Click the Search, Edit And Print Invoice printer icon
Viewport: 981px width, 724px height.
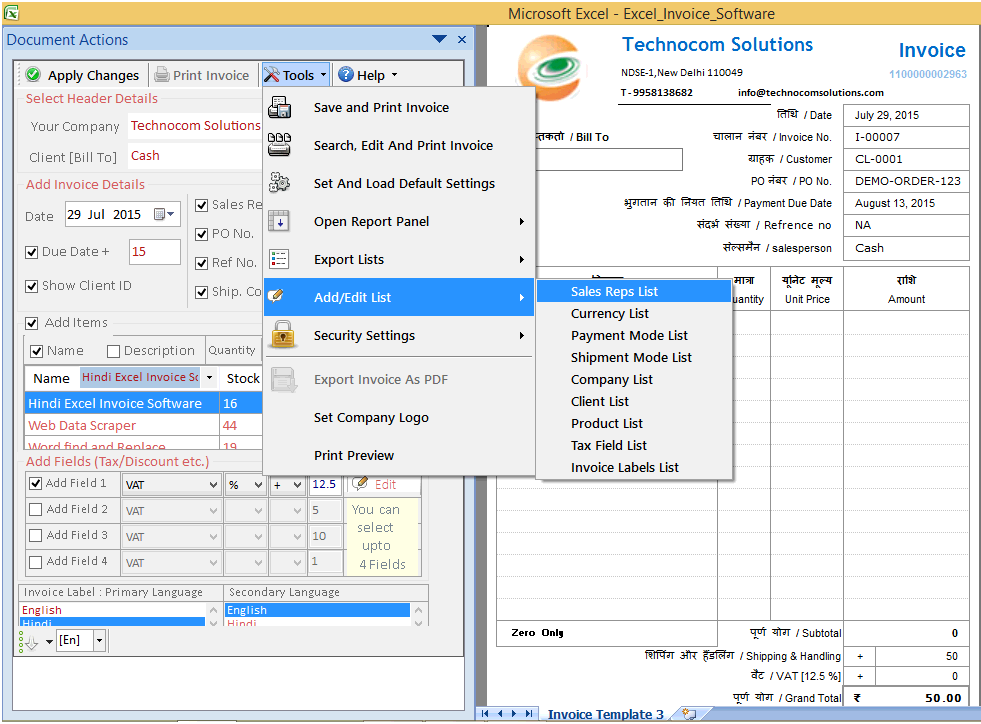[279, 145]
